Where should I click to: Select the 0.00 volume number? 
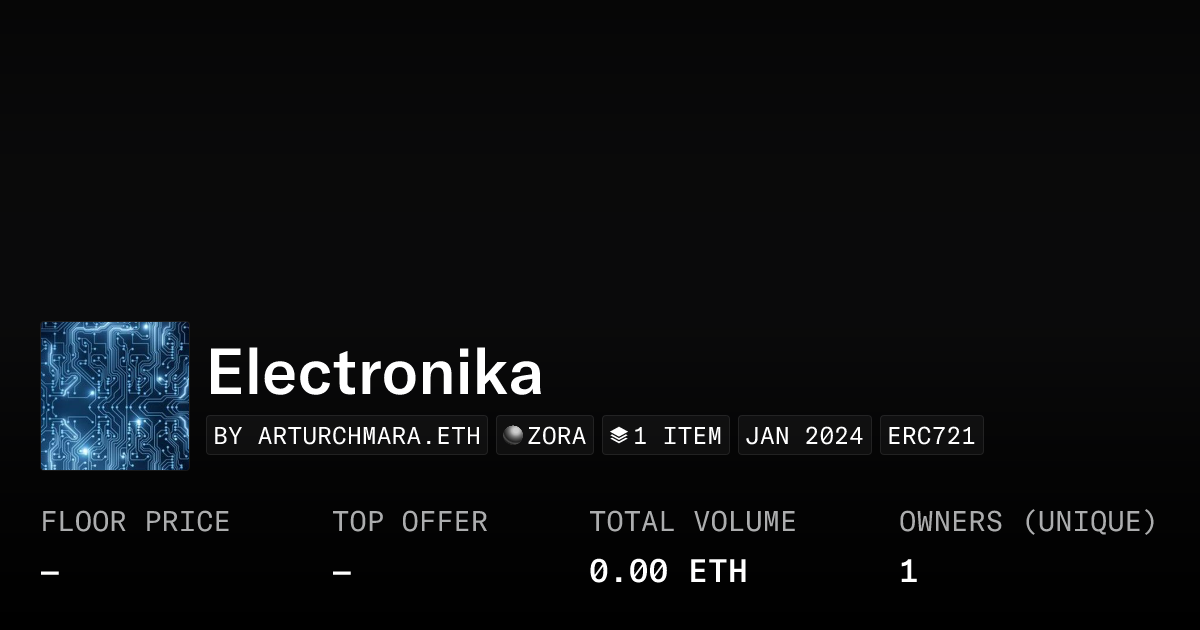point(628,572)
